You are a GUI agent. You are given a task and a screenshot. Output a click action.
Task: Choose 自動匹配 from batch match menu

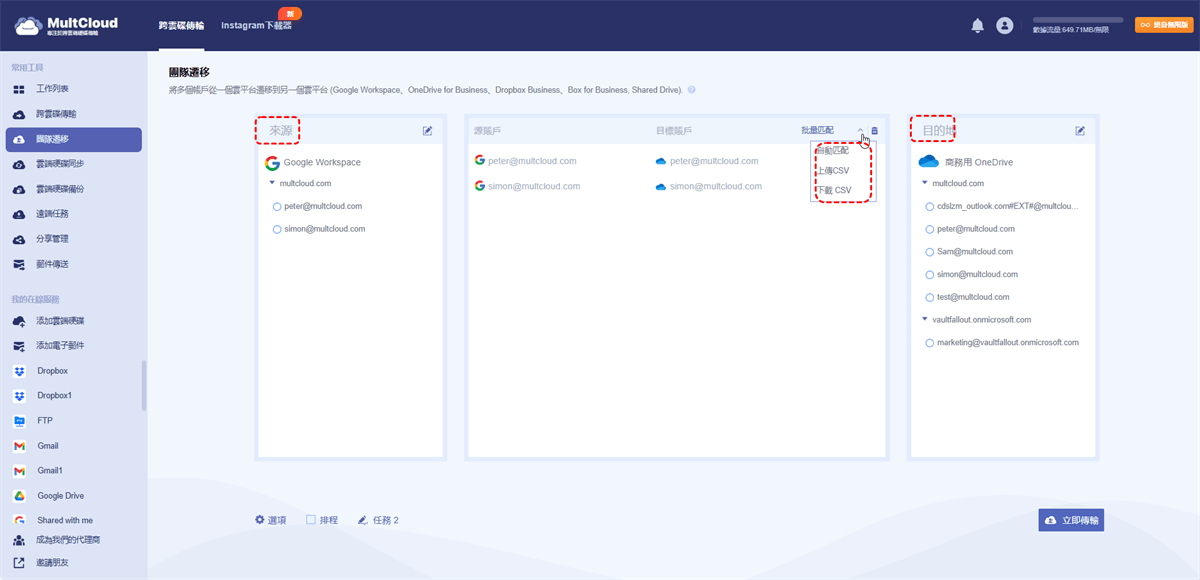pos(833,151)
